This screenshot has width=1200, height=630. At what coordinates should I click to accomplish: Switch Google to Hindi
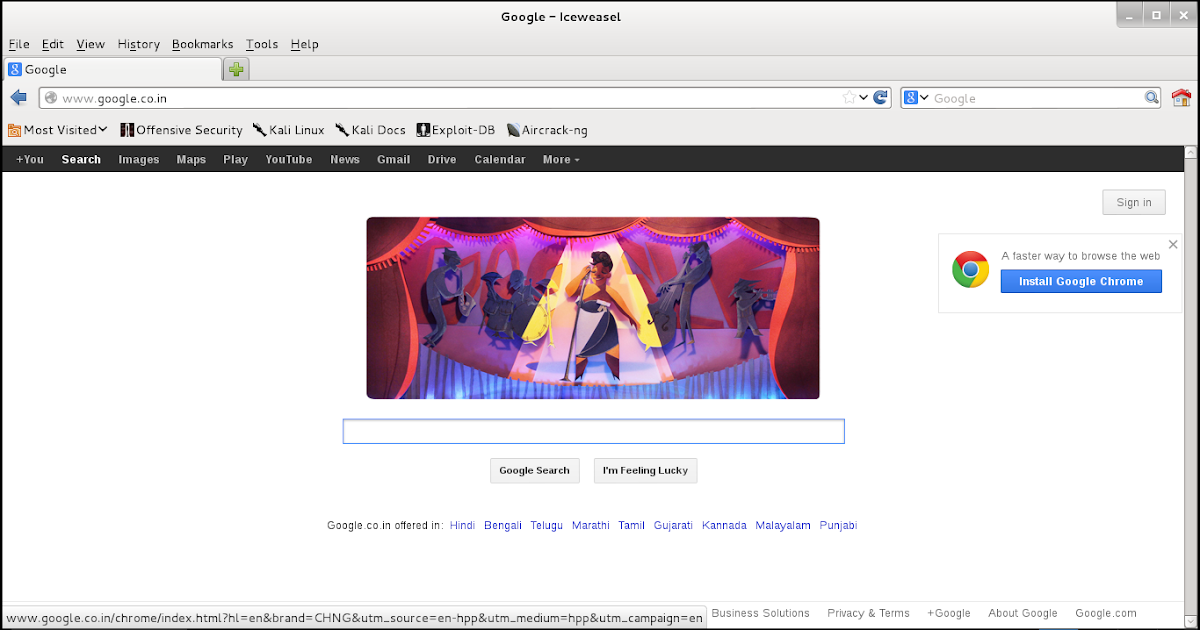(462, 525)
